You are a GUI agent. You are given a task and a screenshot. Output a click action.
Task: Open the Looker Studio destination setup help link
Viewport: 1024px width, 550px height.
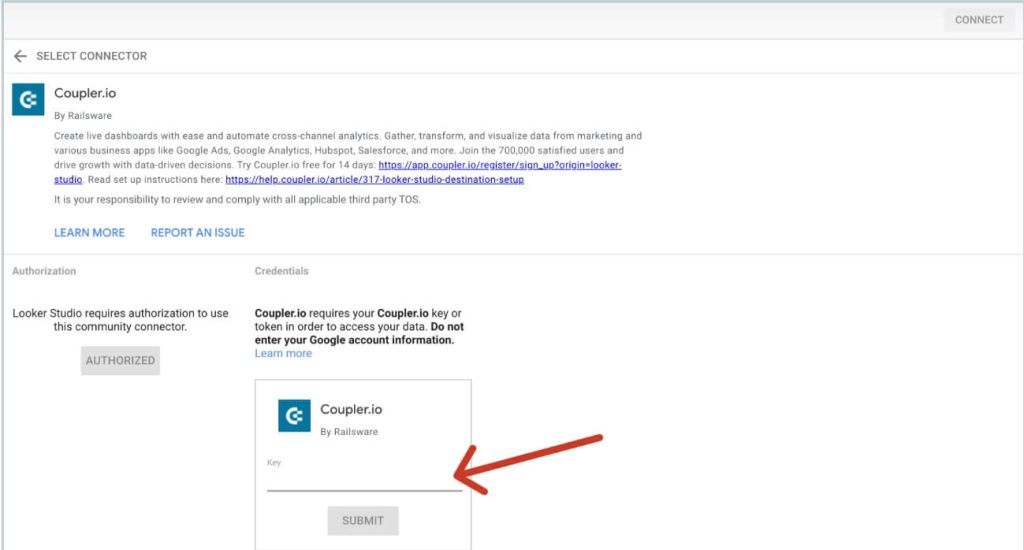coord(374,180)
